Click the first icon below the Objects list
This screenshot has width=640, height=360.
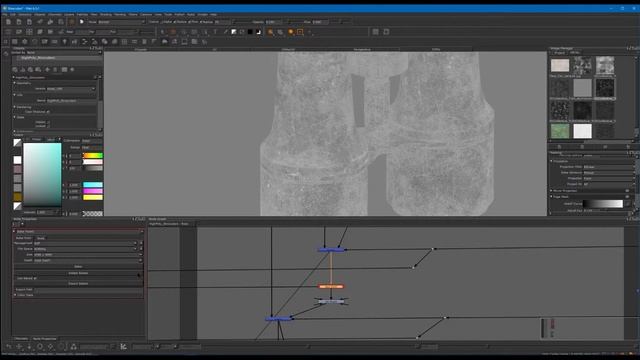tap(15, 69)
